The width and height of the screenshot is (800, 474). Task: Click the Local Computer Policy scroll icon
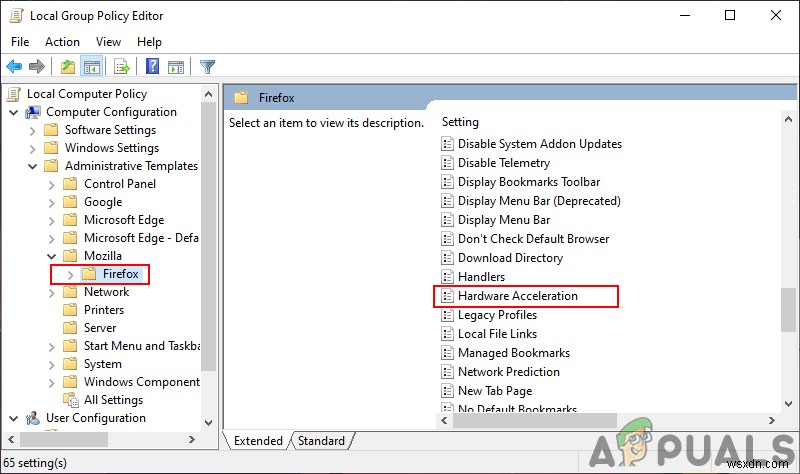14,94
